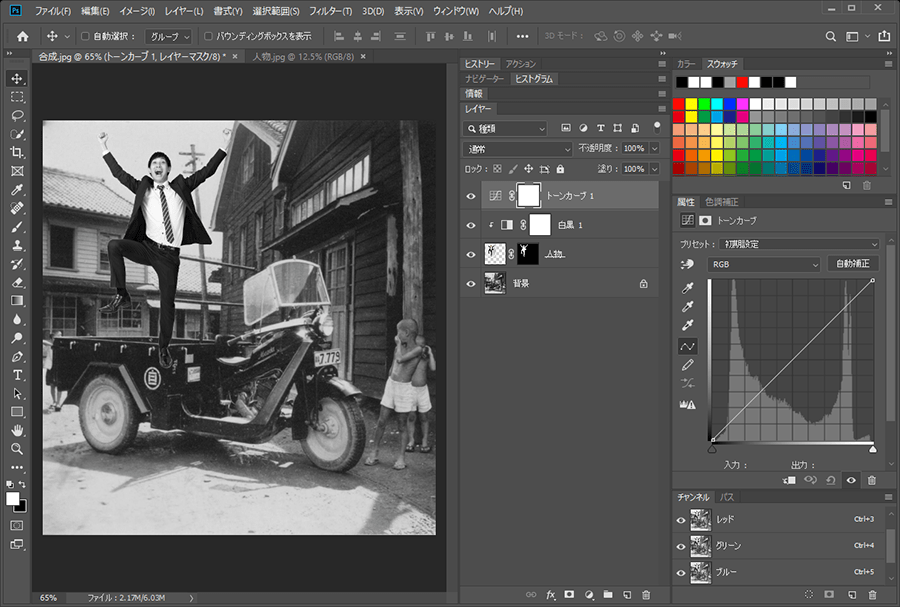Screen dimensions: 900x607
Task: Select the Zoom tool in toolbar
Action: (17, 449)
